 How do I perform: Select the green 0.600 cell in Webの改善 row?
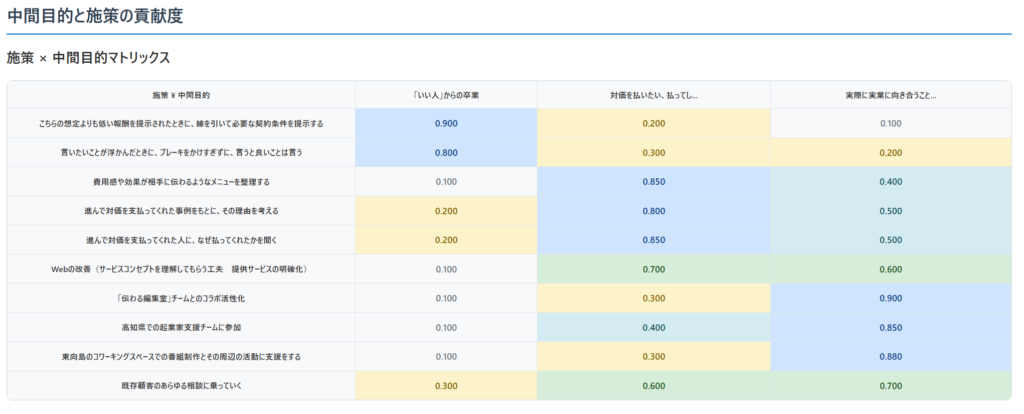click(890, 269)
